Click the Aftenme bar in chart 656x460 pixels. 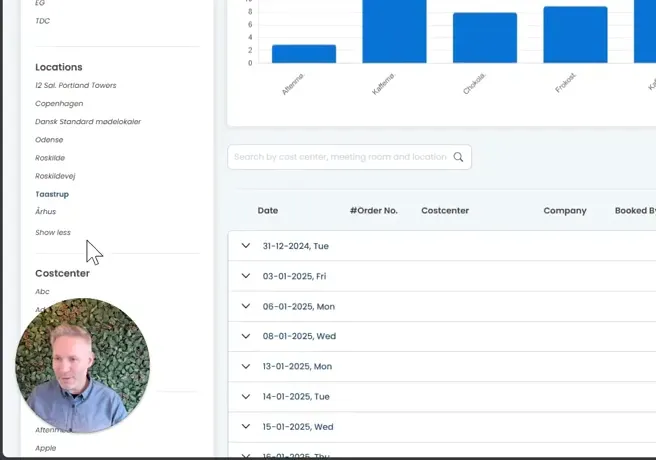(304, 54)
